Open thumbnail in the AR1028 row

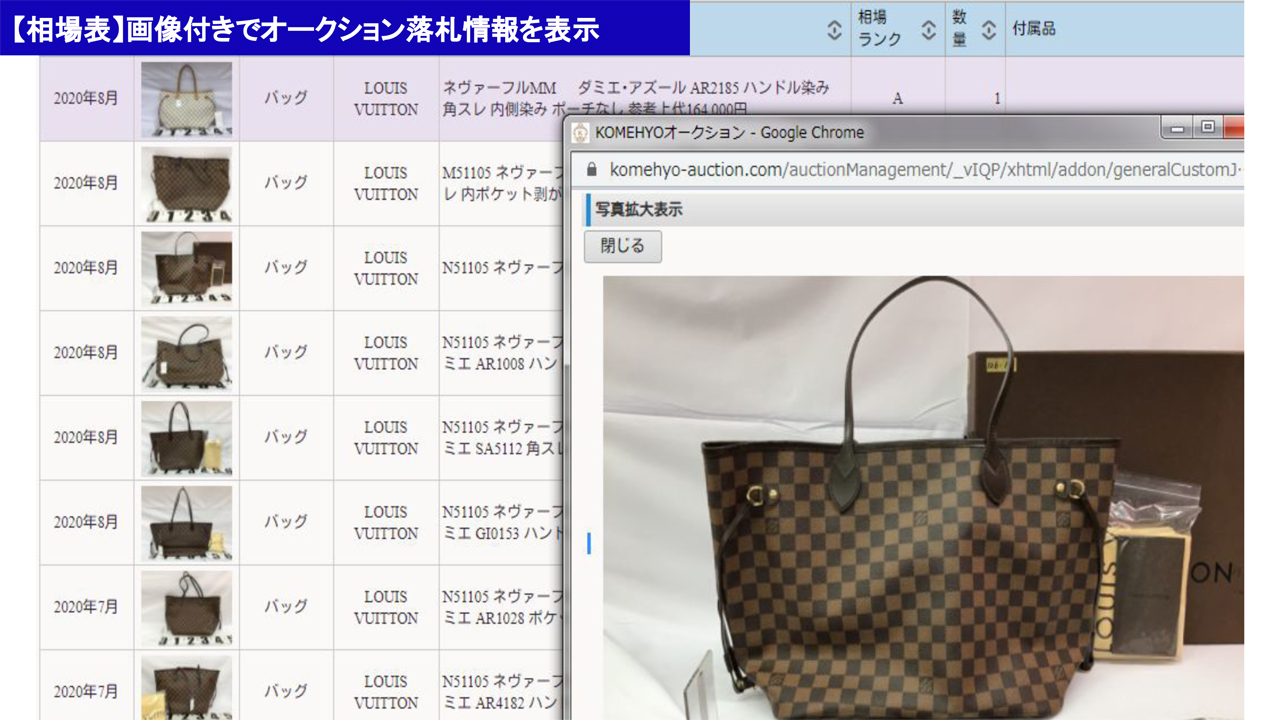pos(187,608)
